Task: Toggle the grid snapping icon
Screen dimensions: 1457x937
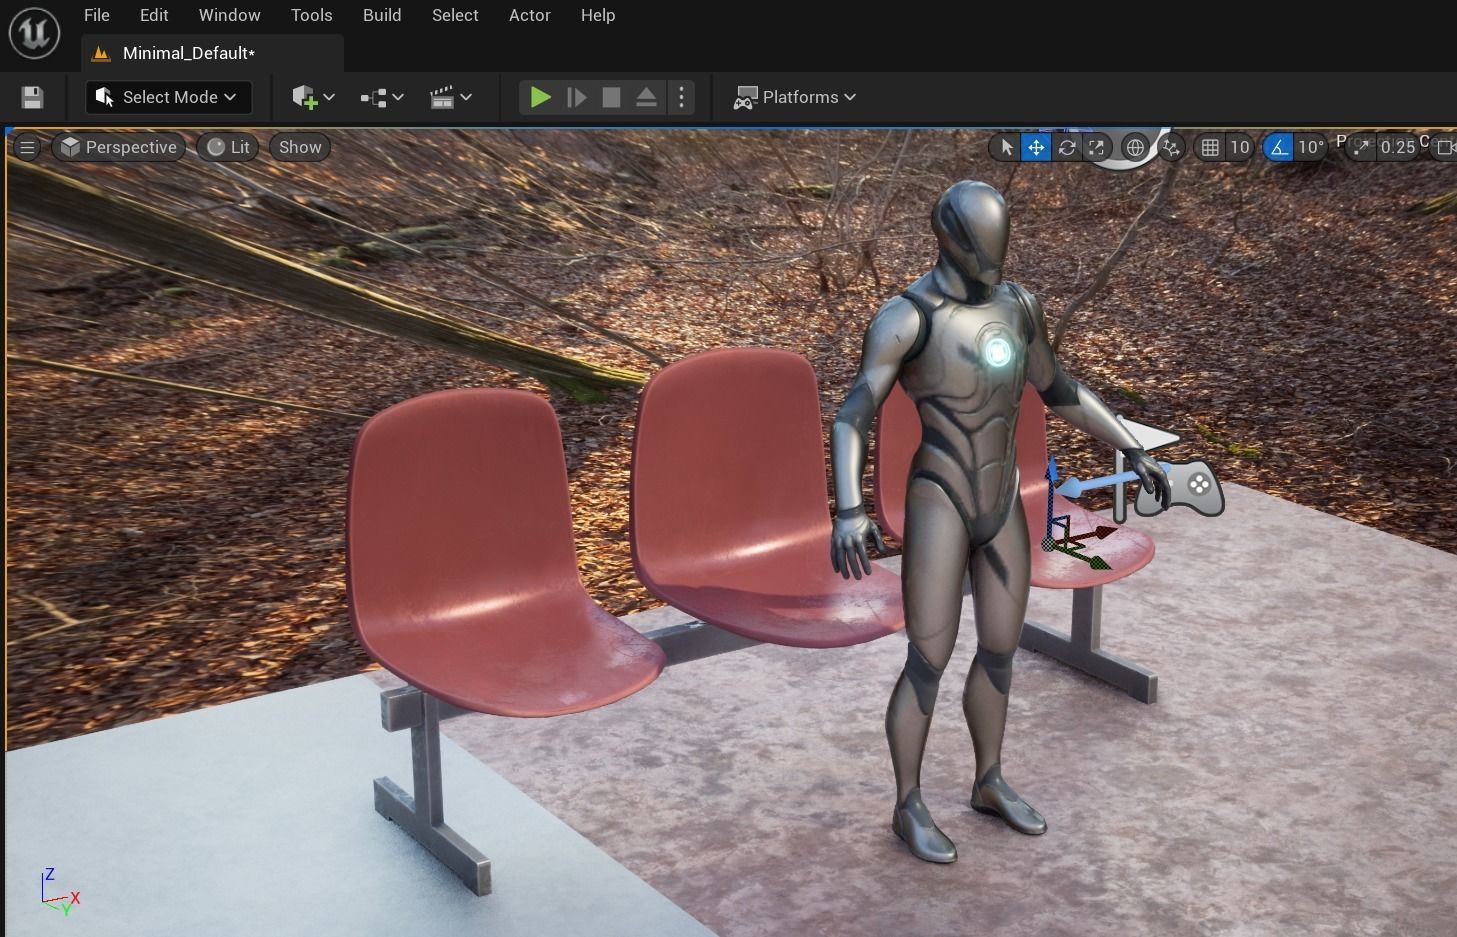Action: (1210, 147)
